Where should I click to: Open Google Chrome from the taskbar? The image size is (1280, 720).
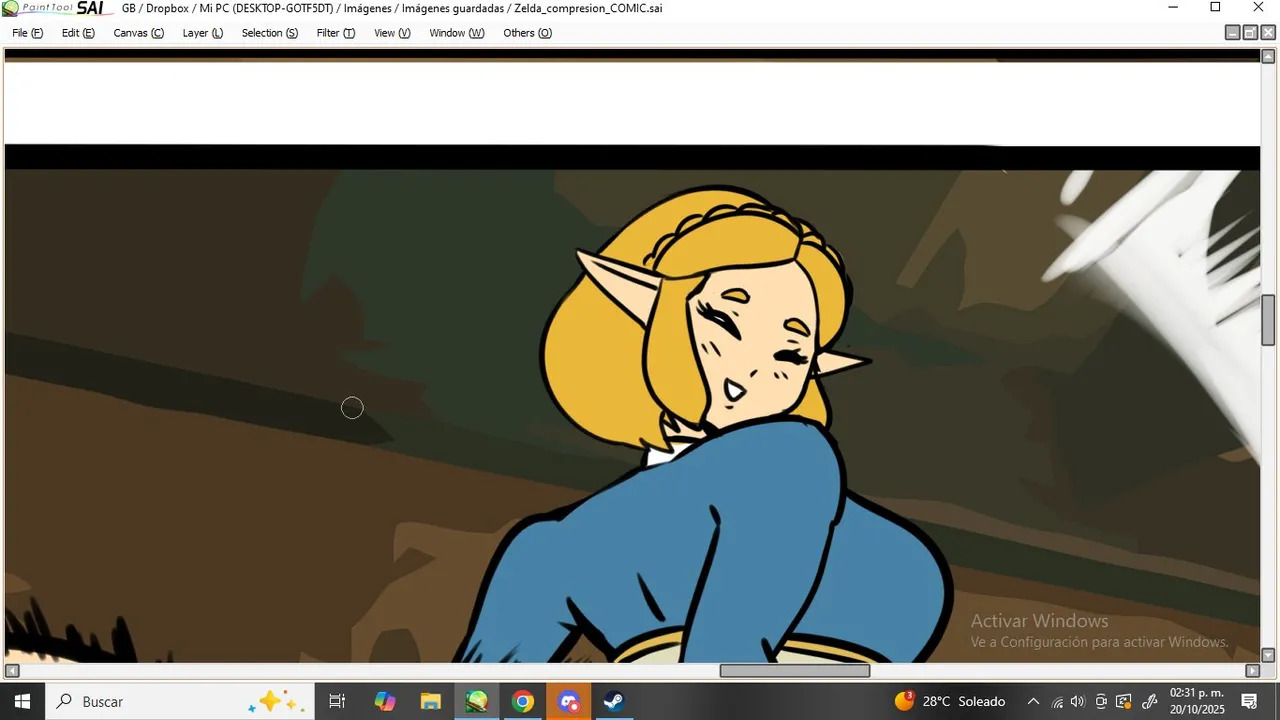coord(522,701)
